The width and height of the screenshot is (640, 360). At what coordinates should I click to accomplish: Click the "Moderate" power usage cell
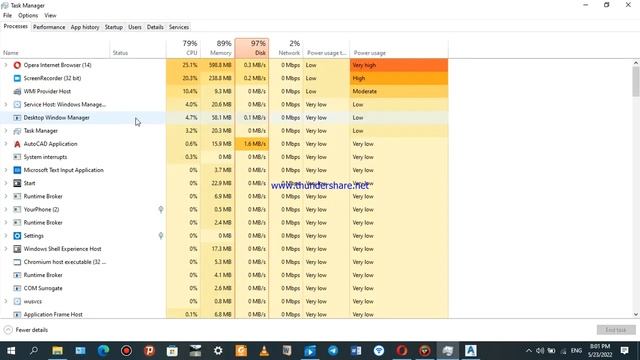coord(399,91)
